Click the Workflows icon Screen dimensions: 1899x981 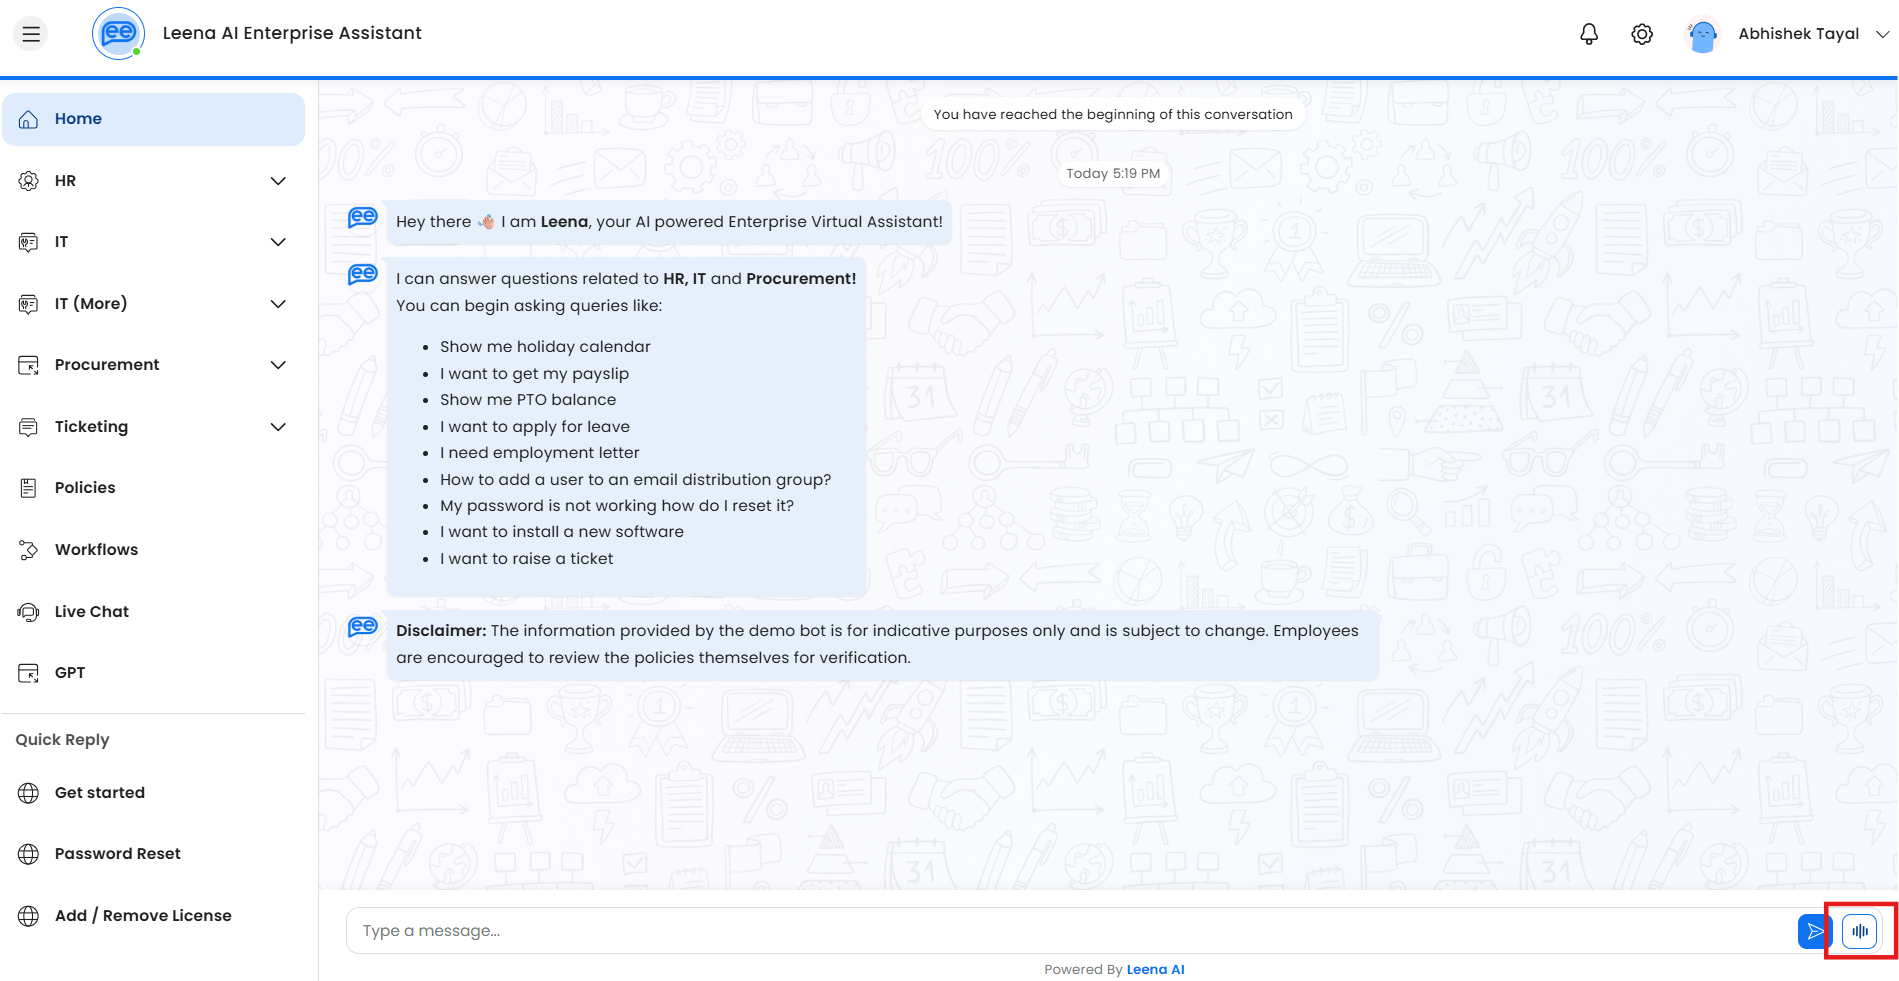point(29,550)
